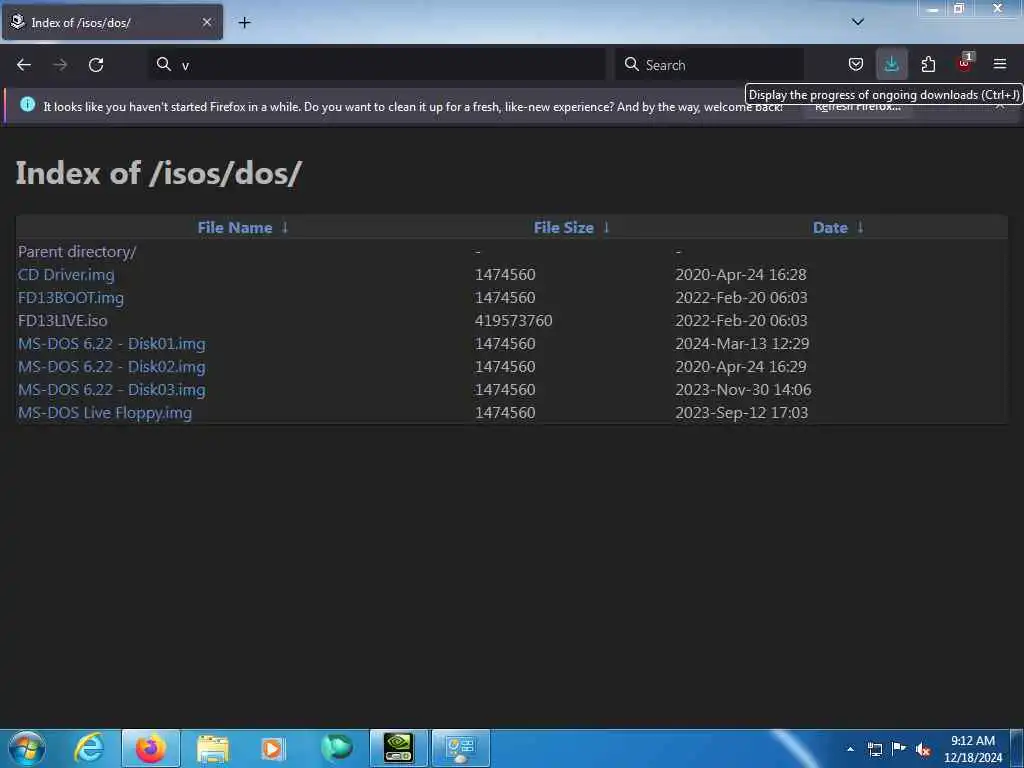This screenshot has height=768, width=1024.
Task: Click the date 2023-Sep-12 17:03
Action: pos(741,413)
